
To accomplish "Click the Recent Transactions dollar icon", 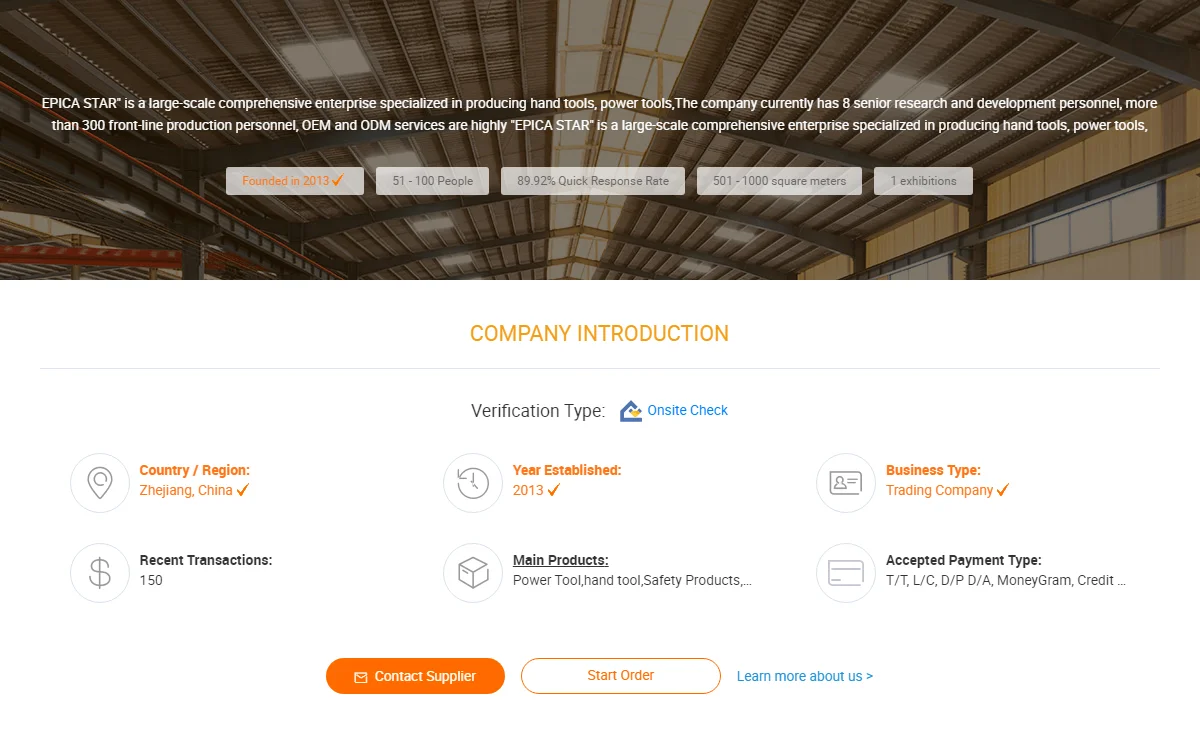I will coord(100,573).
